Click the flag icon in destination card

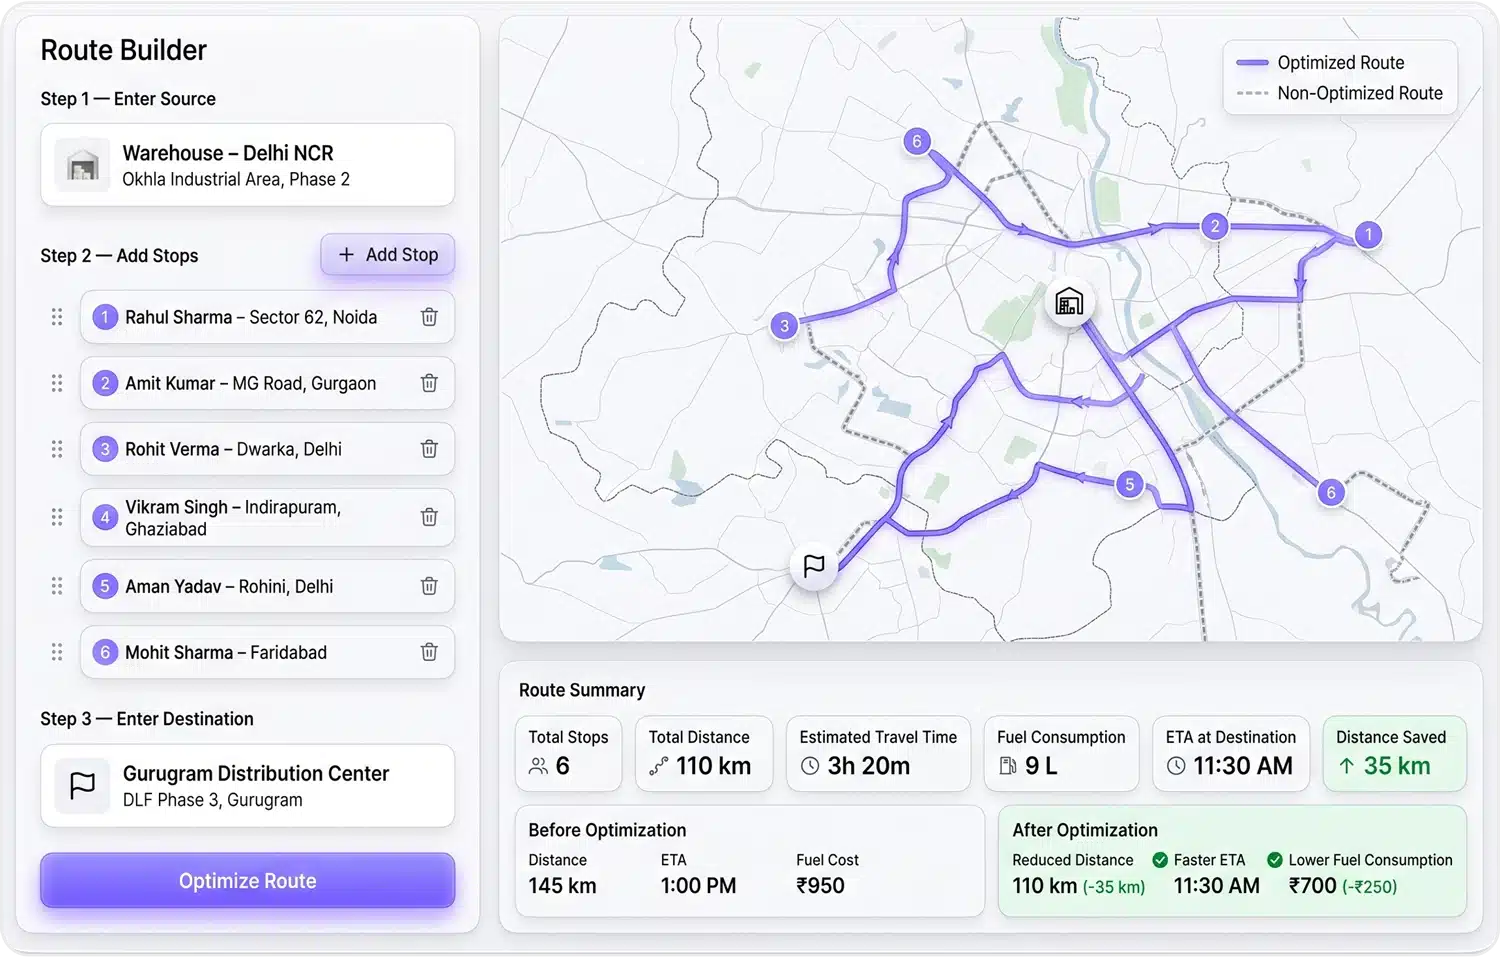coord(82,786)
